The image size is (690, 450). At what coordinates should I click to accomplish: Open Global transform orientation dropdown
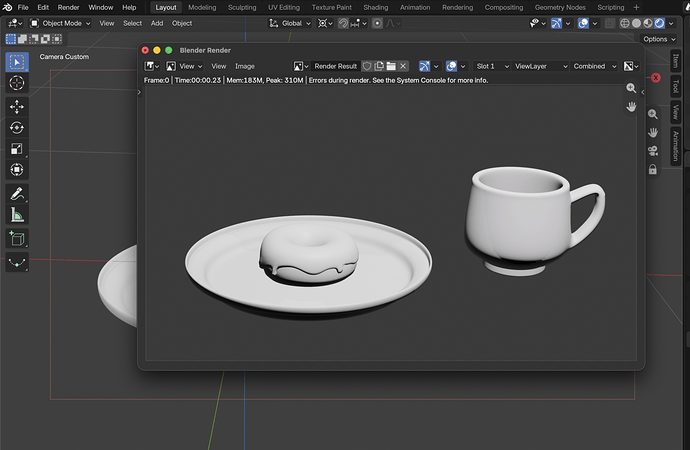[290, 23]
